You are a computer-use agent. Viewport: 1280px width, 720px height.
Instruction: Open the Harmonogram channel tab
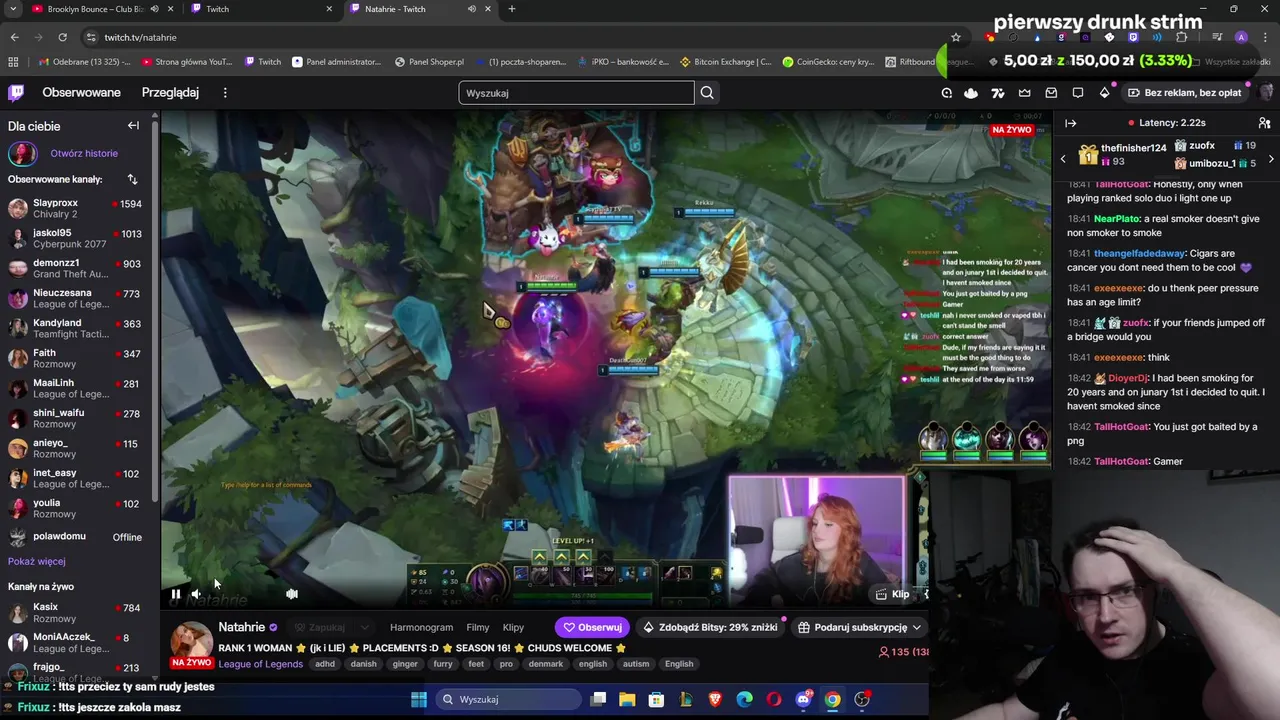coord(421,627)
